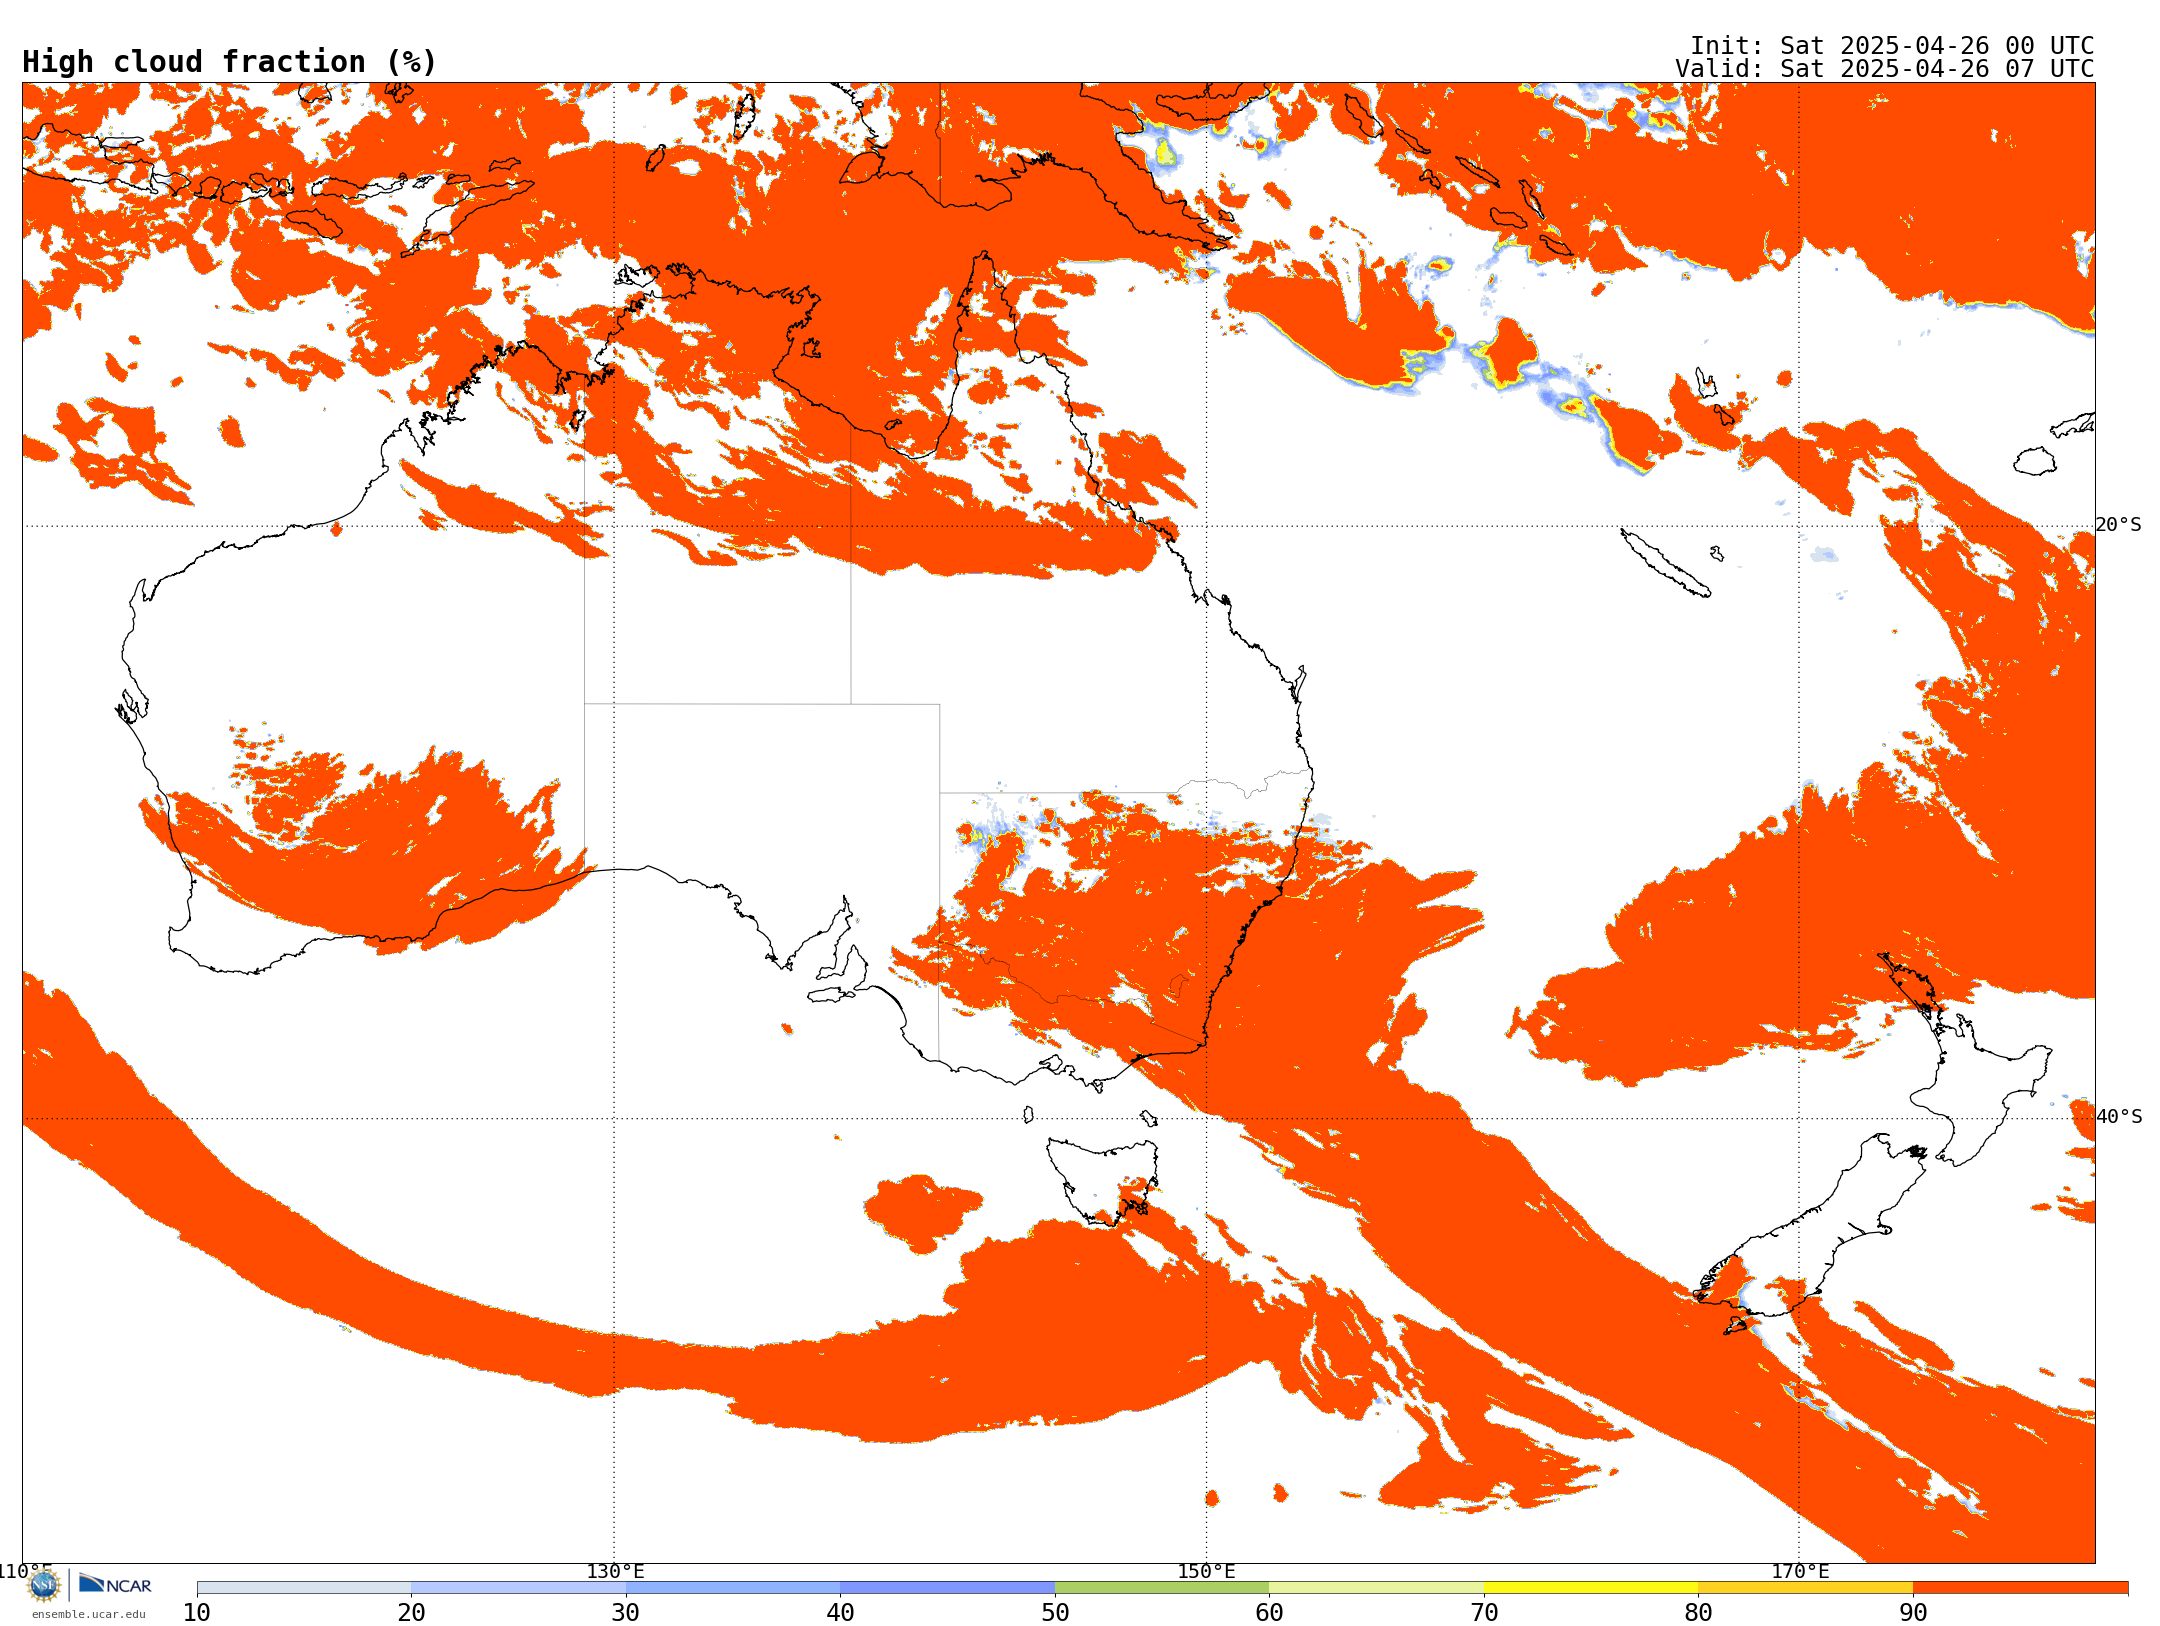Click the colorbar label '60'
The image size is (2160, 1626).
click(x=1269, y=1613)
